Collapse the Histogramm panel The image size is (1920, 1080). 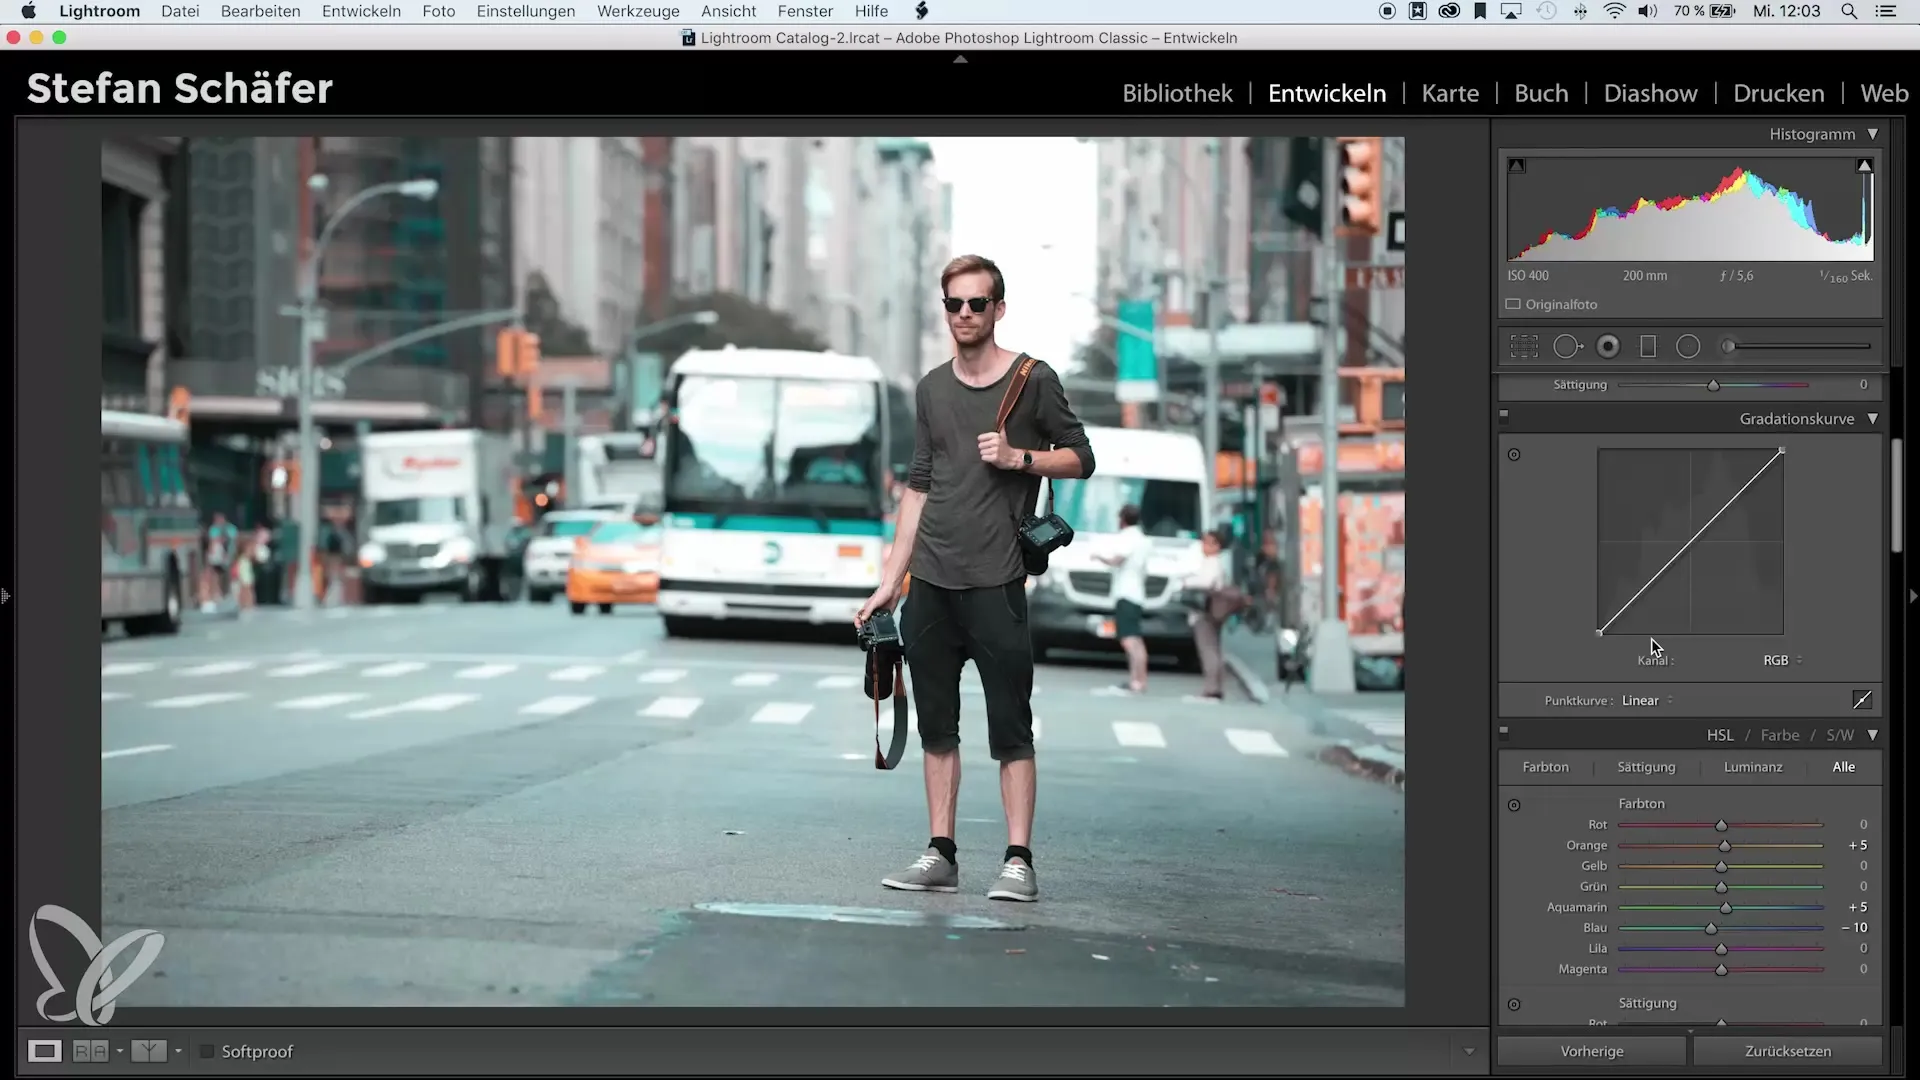1873,134
